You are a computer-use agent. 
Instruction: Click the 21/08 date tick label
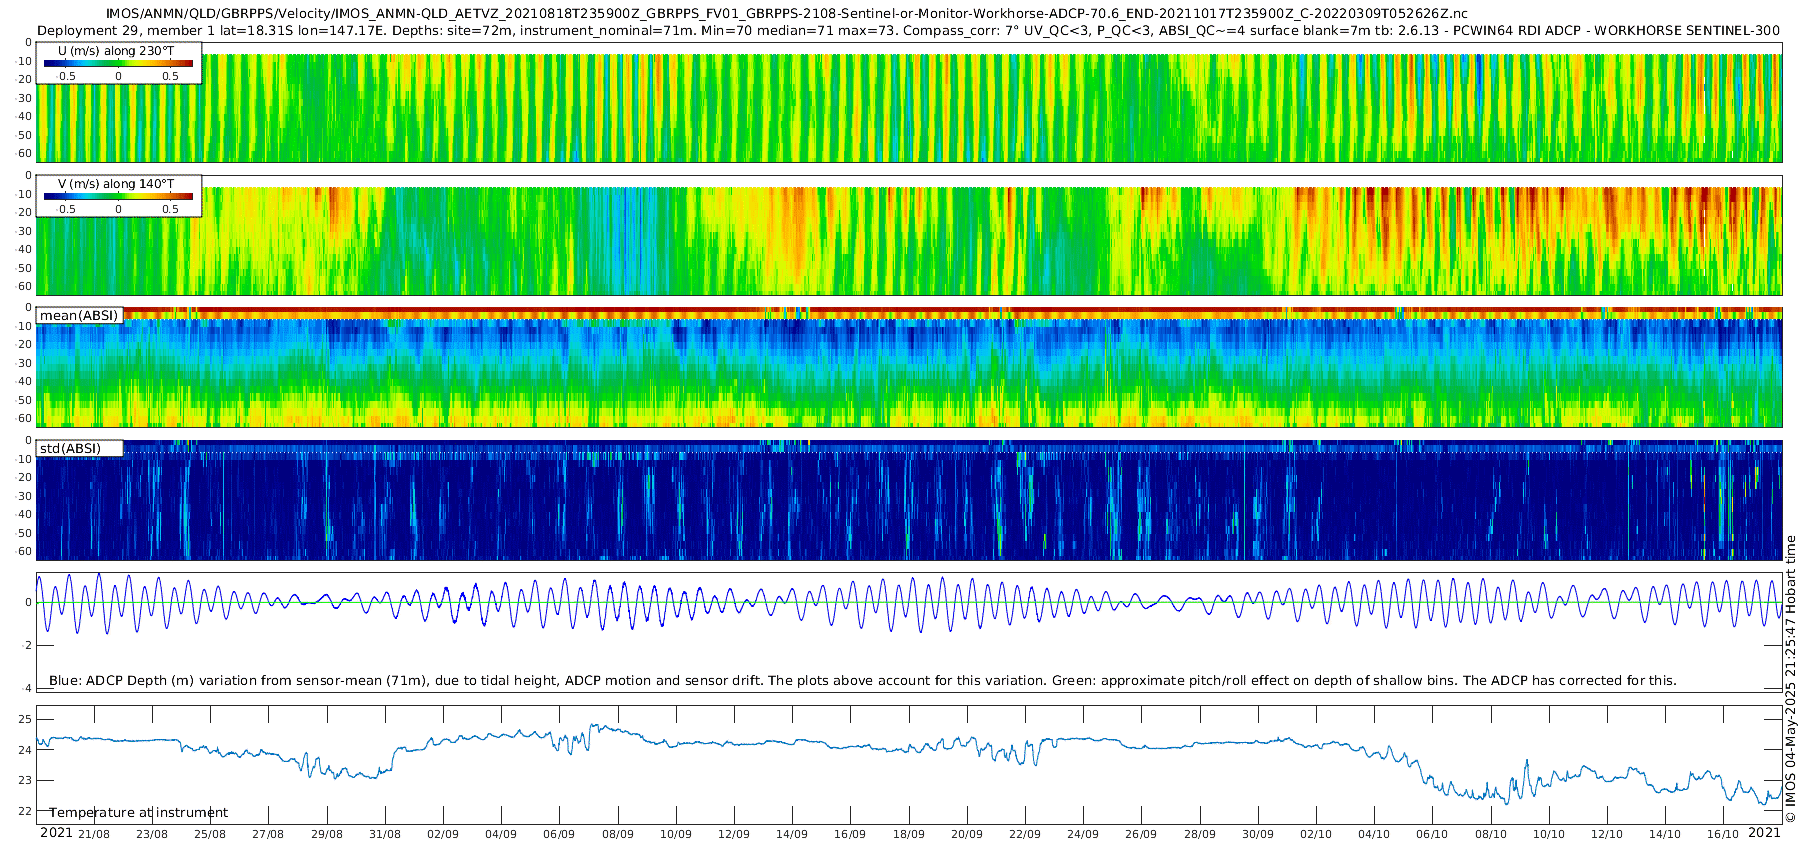click(94, 834)
